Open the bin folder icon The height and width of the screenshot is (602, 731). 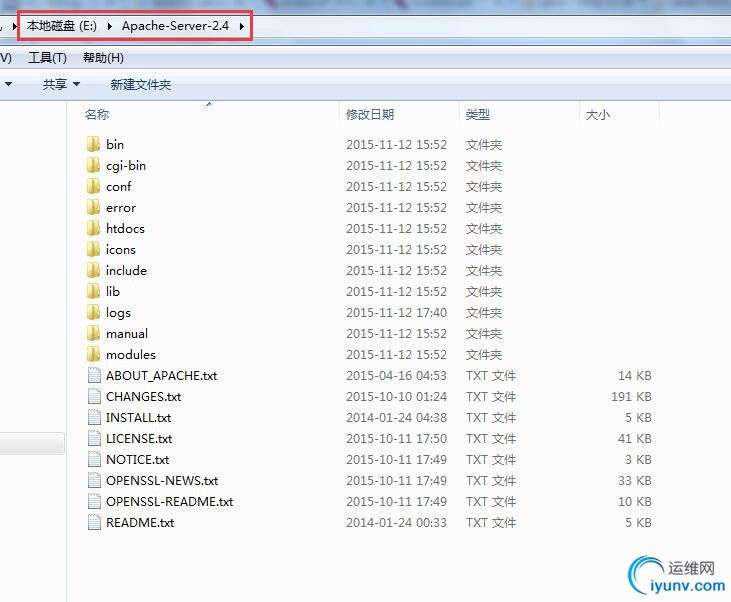[93, 144]
